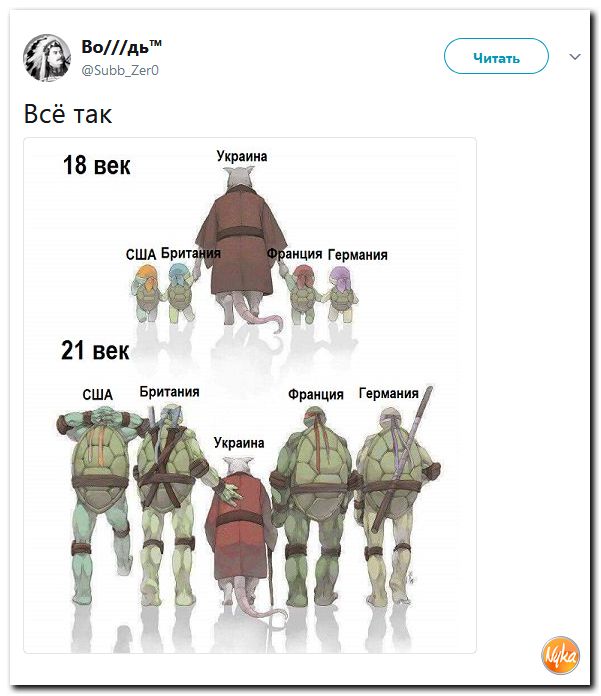Click the '18 век' heading in image
601x696 pixels.
pyautogui.click(x=96, y=165)
